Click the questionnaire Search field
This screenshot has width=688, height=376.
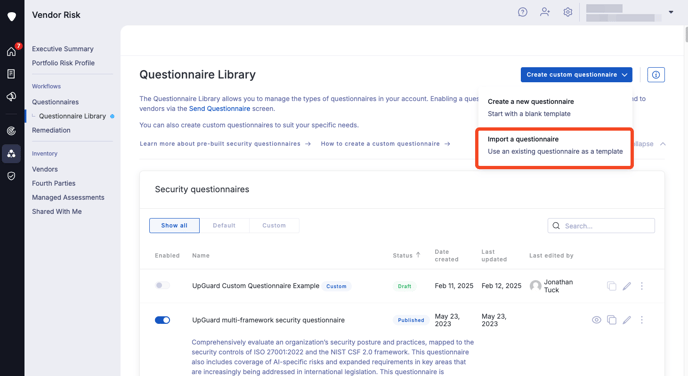click(x=601, y=226)
